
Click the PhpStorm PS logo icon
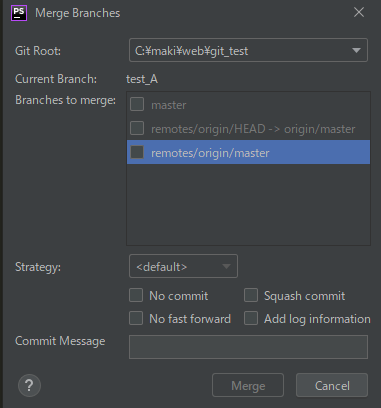(19, 13)
